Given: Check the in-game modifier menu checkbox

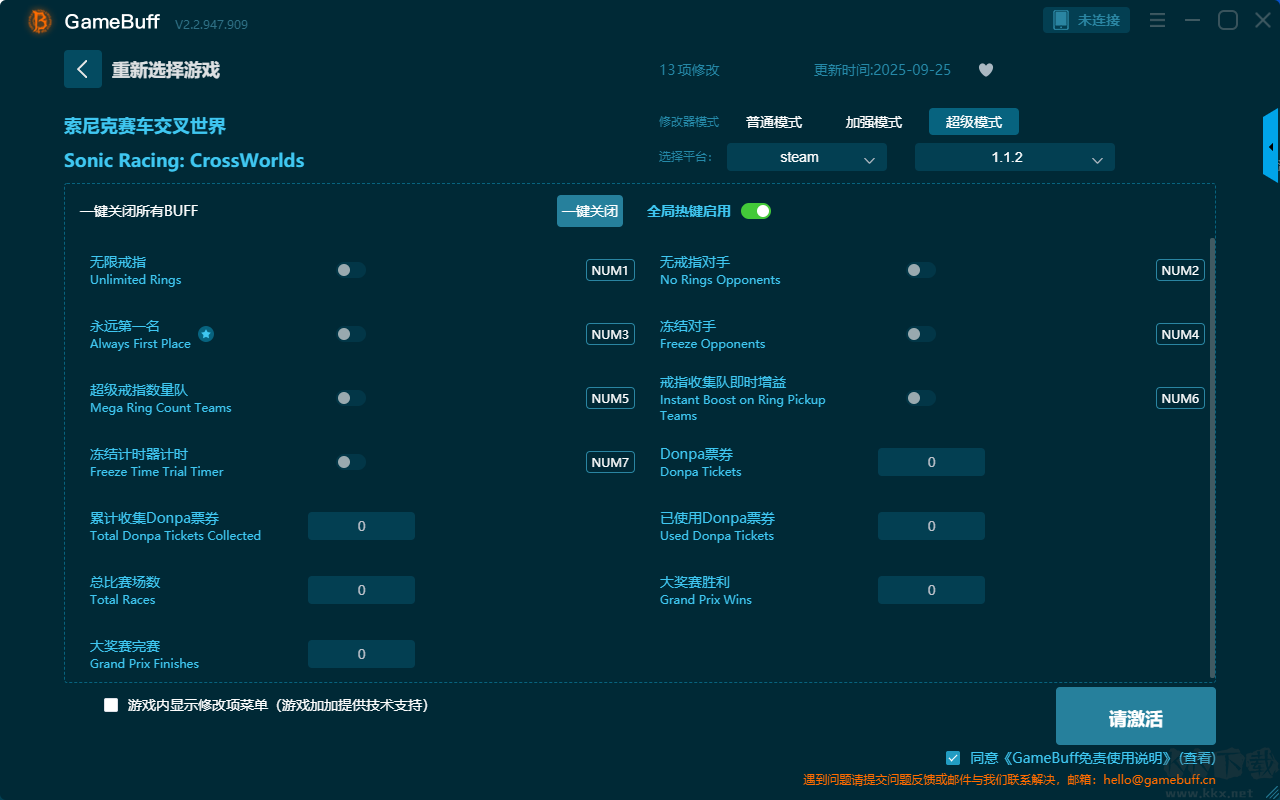Looking at the screenshot, I should 111,705.
